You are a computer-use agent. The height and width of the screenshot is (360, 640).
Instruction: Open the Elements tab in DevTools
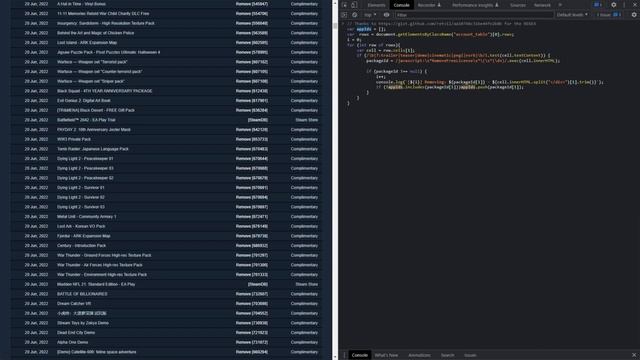tap(376, 5)
